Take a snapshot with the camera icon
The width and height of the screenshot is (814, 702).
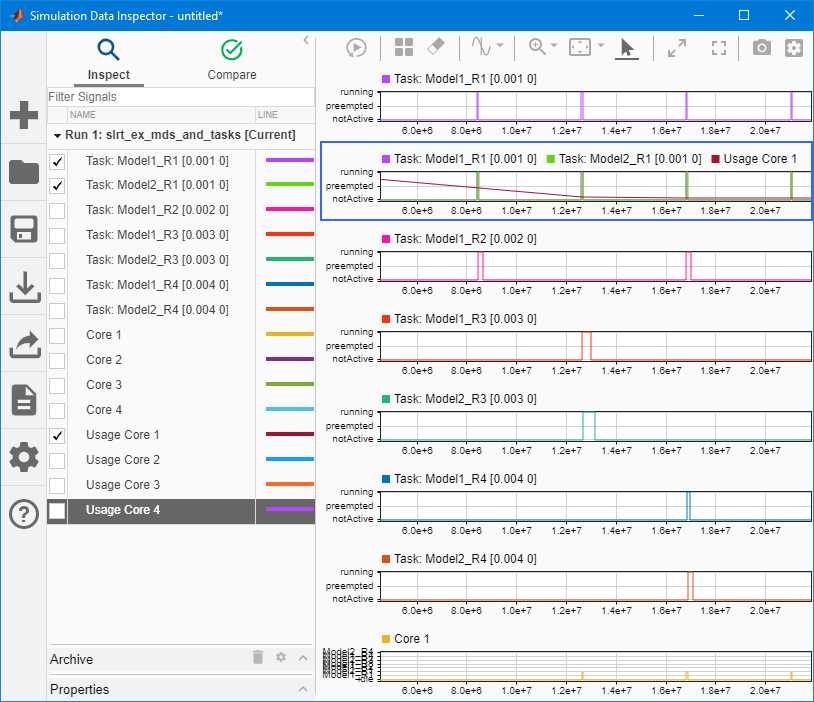(761, 47)
